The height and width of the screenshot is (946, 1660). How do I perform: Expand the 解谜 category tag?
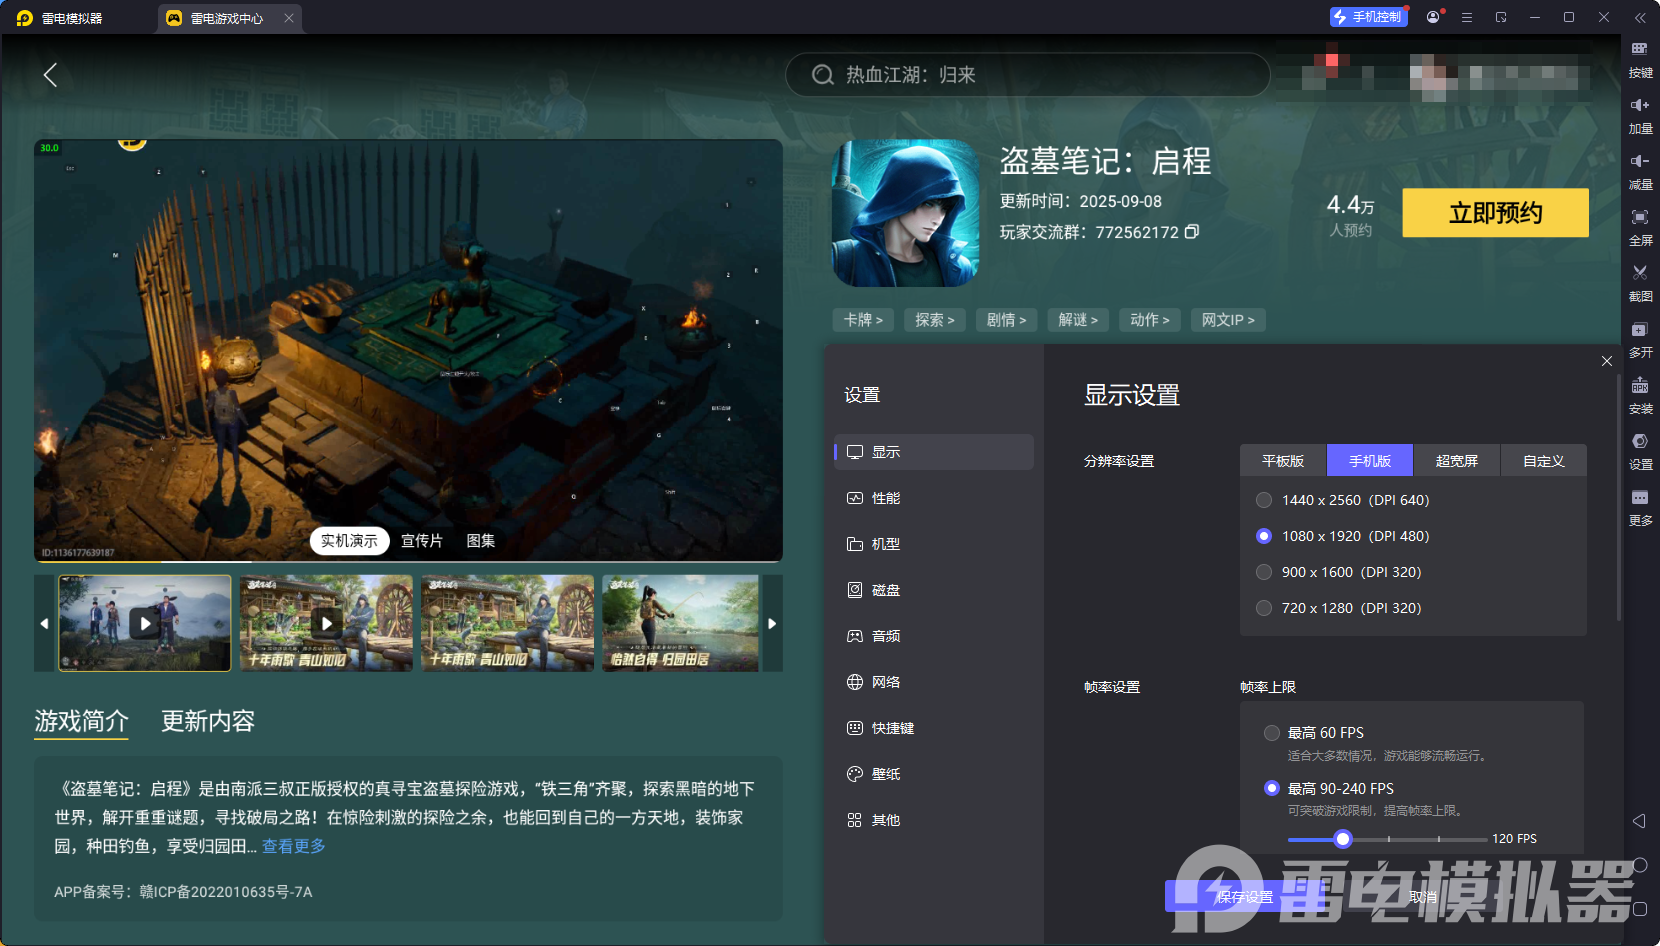pyautogui.click(x=1078, y=319)
